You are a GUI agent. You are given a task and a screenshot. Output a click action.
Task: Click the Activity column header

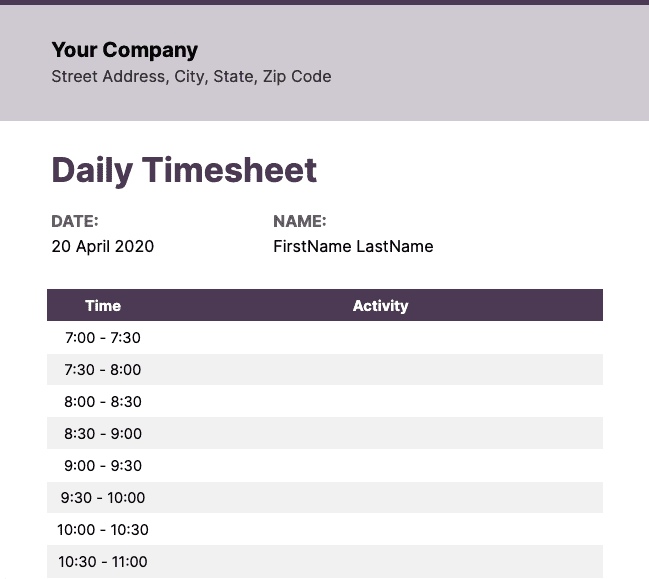pyautogui.click(x=380, y=306)
